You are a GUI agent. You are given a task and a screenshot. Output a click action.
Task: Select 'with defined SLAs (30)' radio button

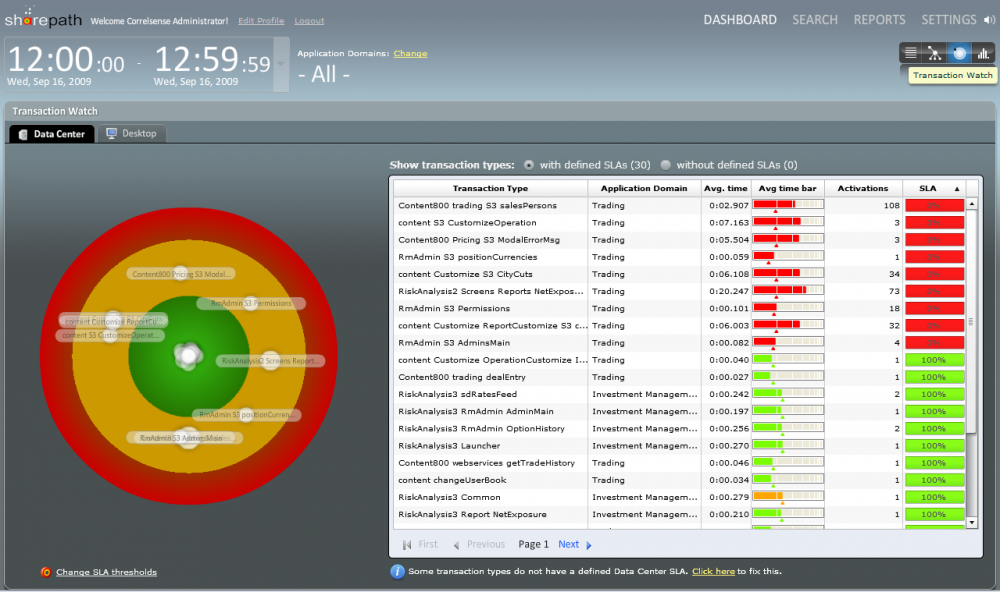tap(529, 165)
